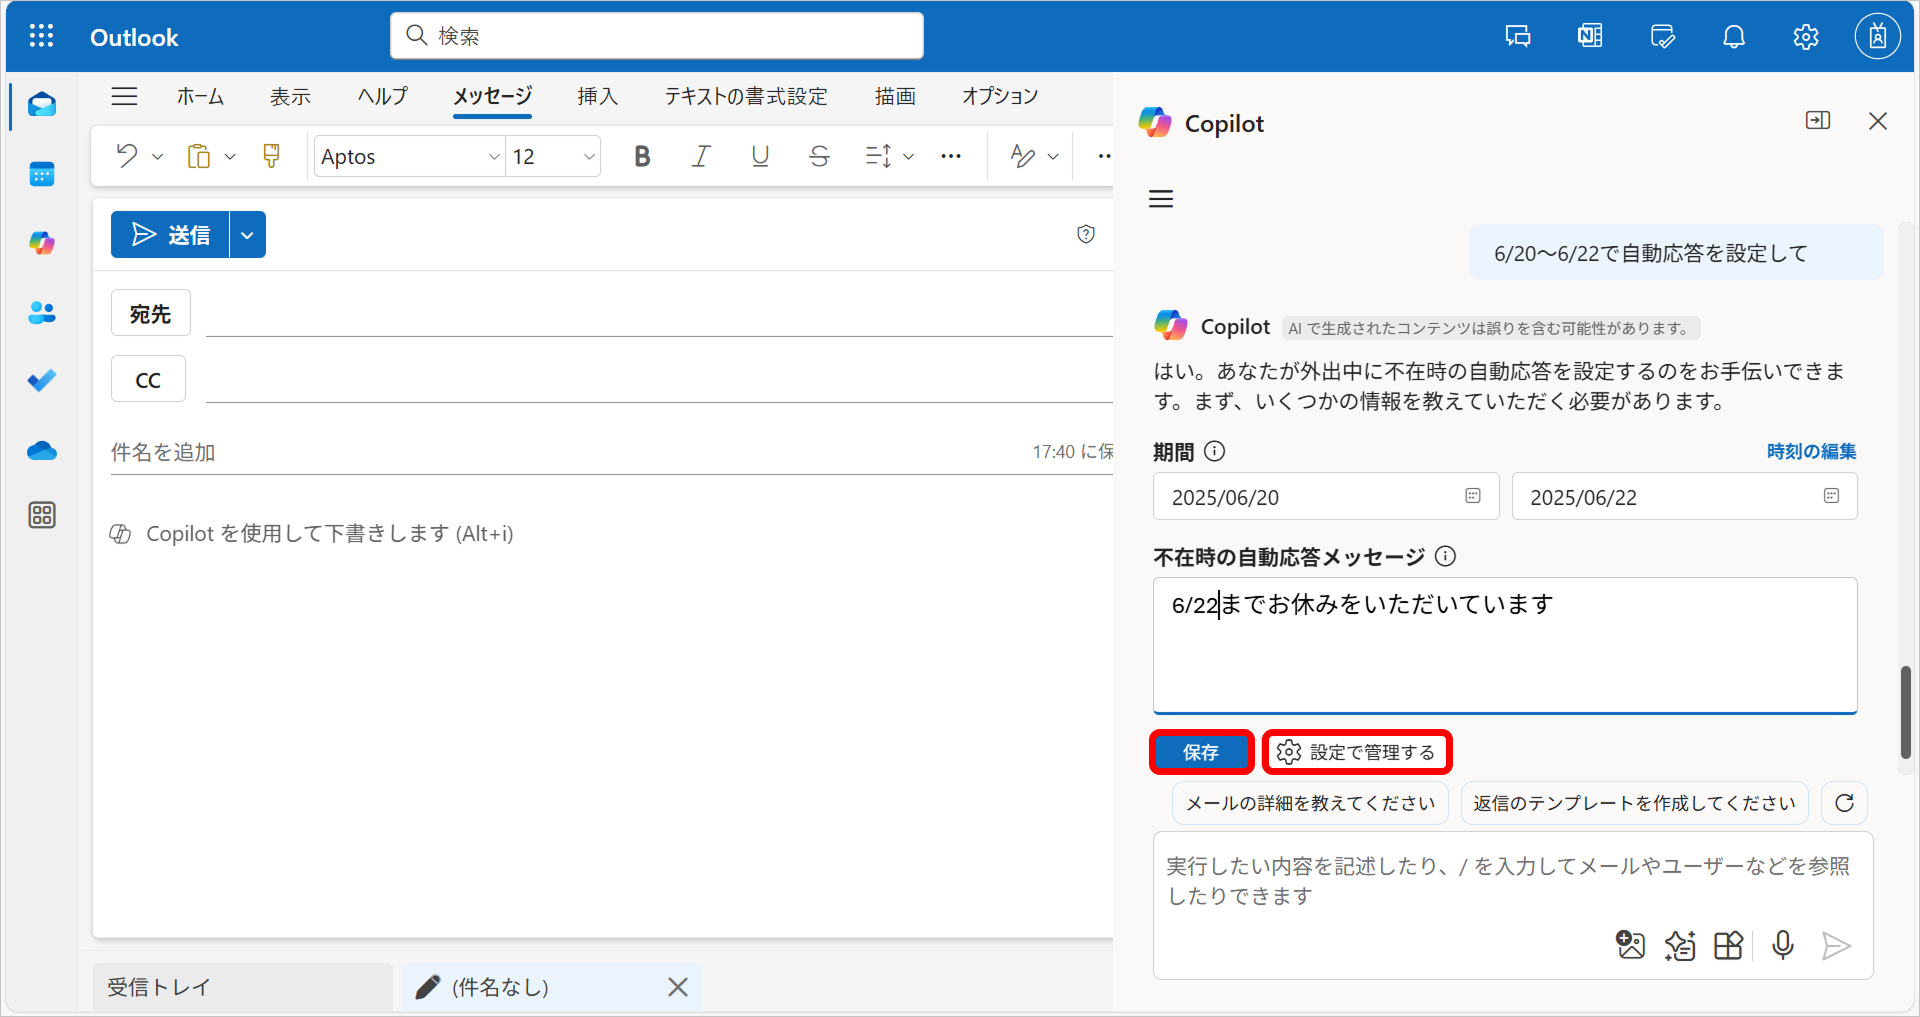The height and width of the screenshot is (1017, 1920).
Task: Expand the text styles dropdown arrow
Action: pos(1053,157)
